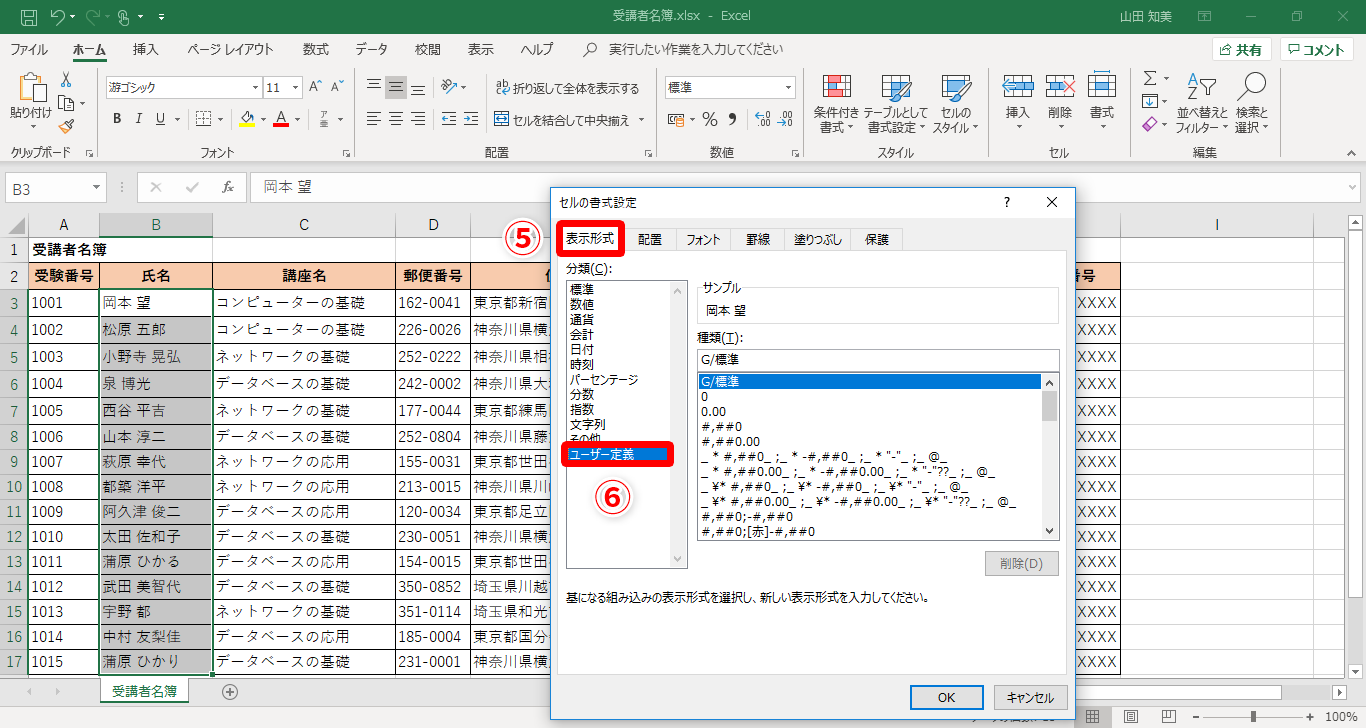This screenshot has height=728, width=1366.
Task: Switch to page layout view in status bar
Action: pos(1130,716)
